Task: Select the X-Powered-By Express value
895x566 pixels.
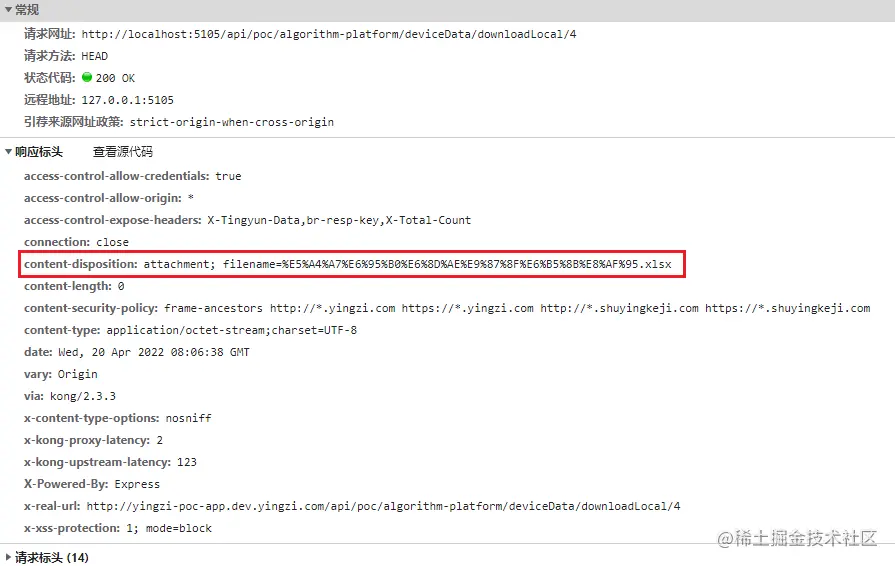Action: tap(137, 484)
